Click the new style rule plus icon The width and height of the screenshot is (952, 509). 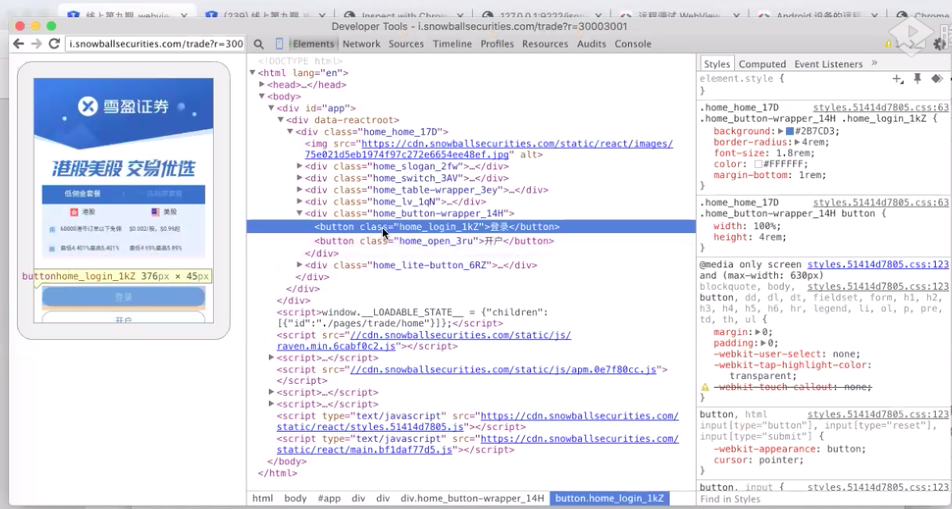pos(897,78)
